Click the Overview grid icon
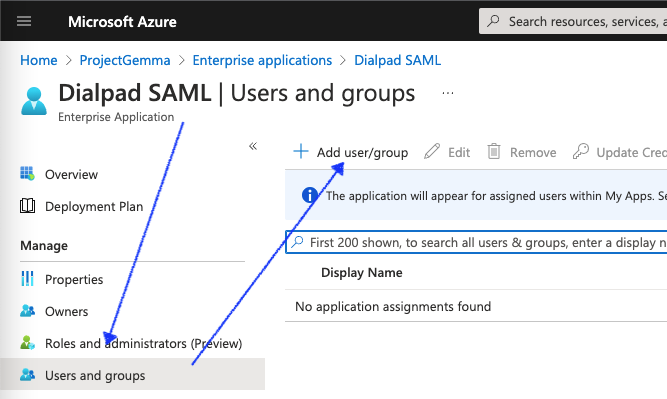Screen dimensions: 667x399 coord(27,174)
